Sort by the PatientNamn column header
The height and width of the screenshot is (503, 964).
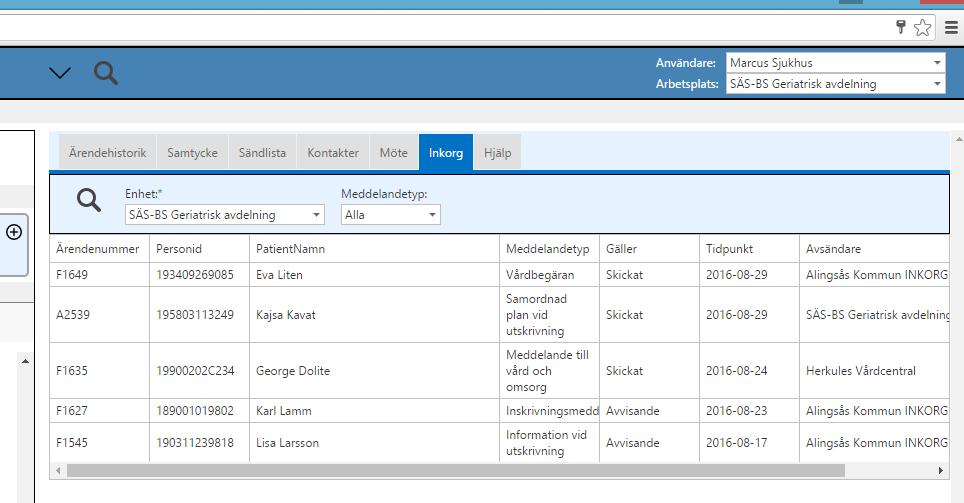374,249
